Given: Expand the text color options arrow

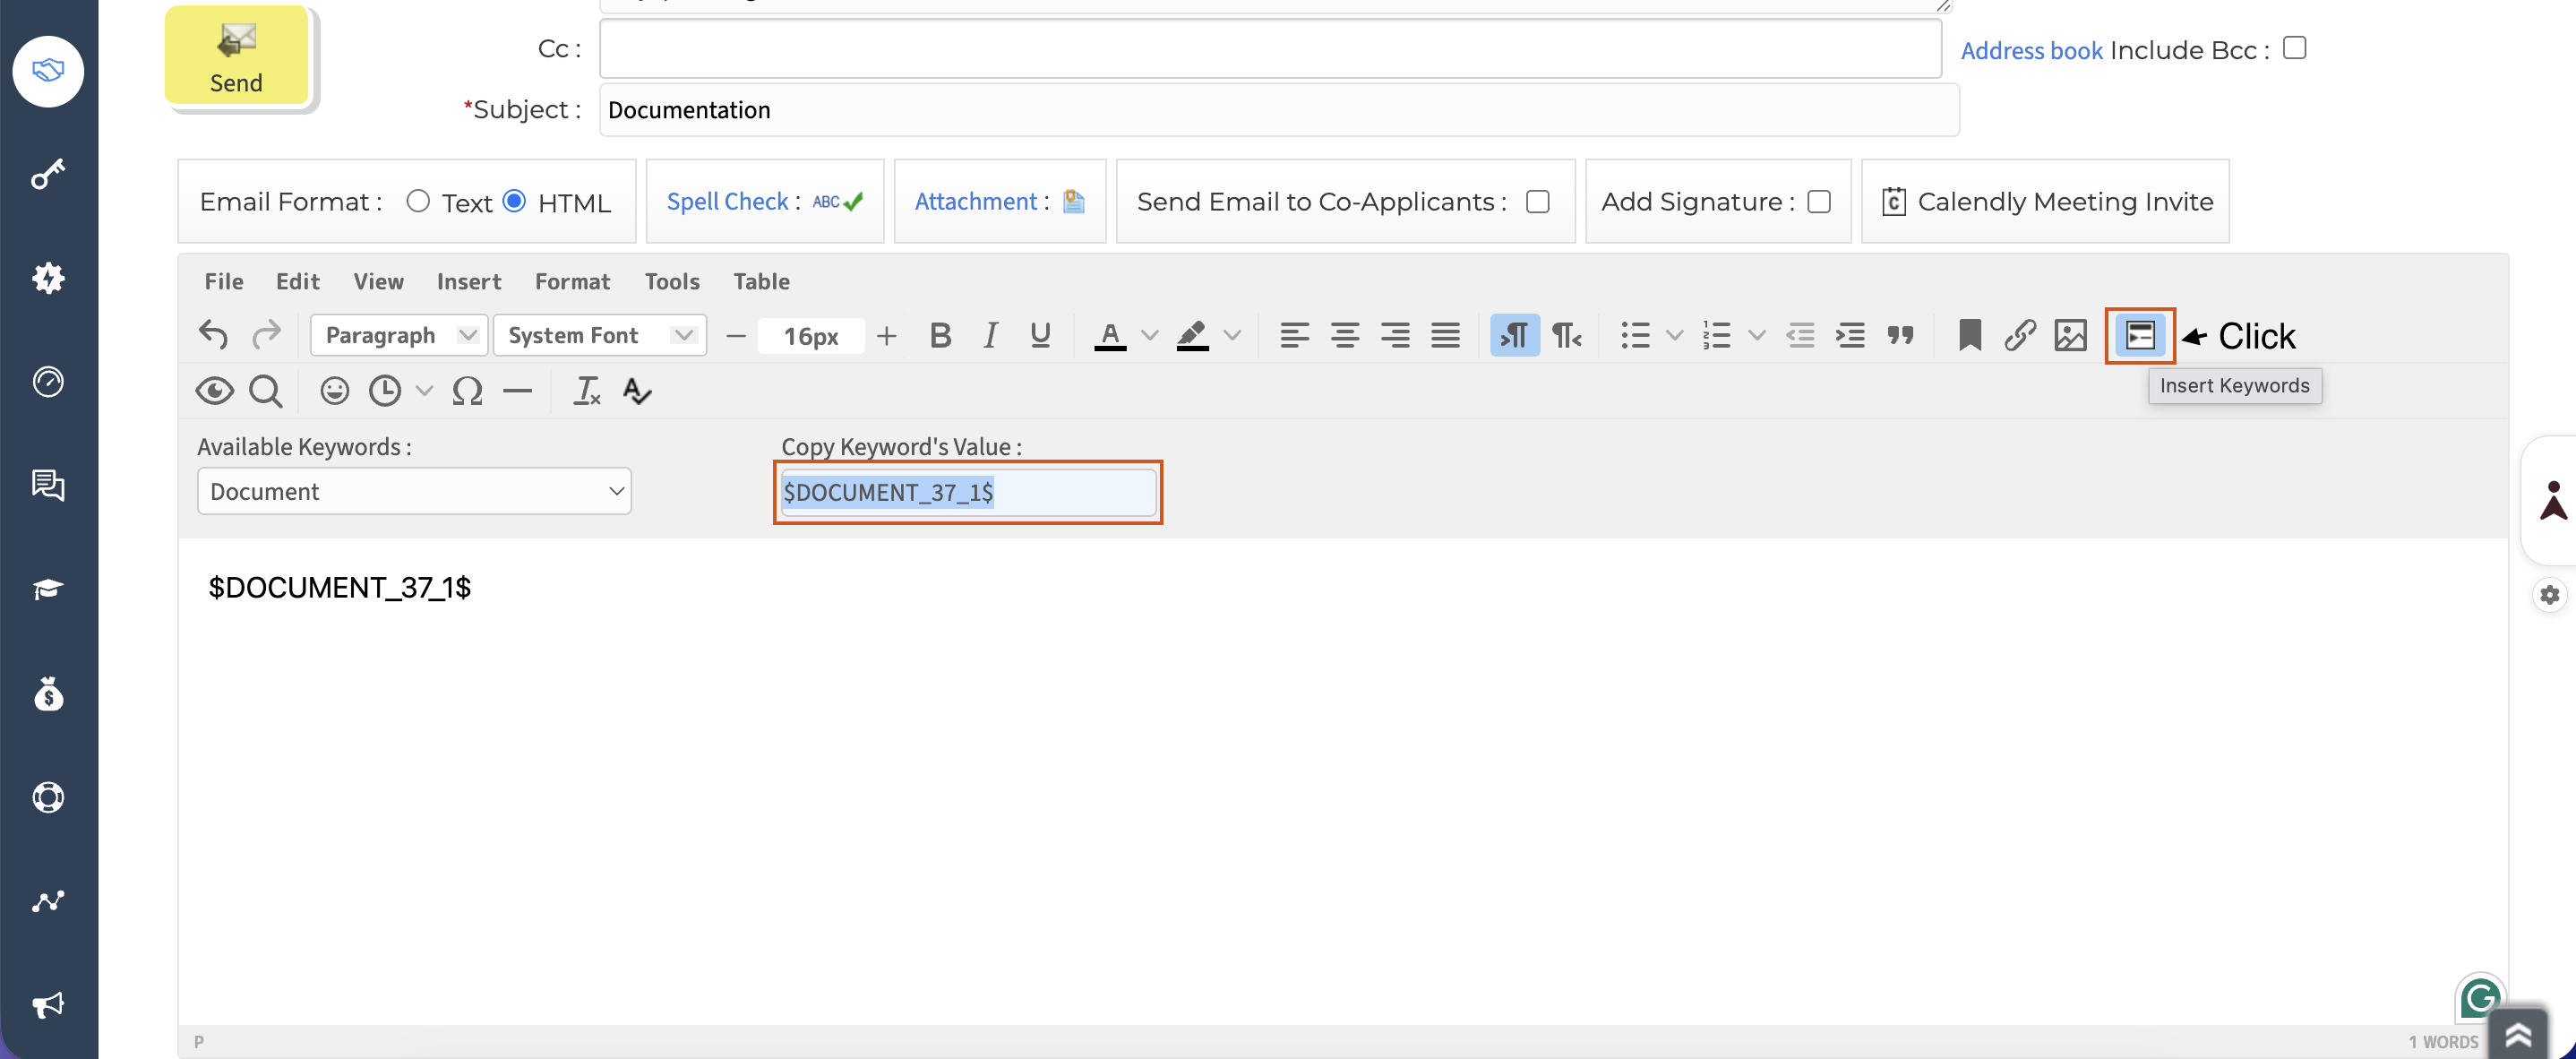Looking at the screenshot, I should point(1150,335).
